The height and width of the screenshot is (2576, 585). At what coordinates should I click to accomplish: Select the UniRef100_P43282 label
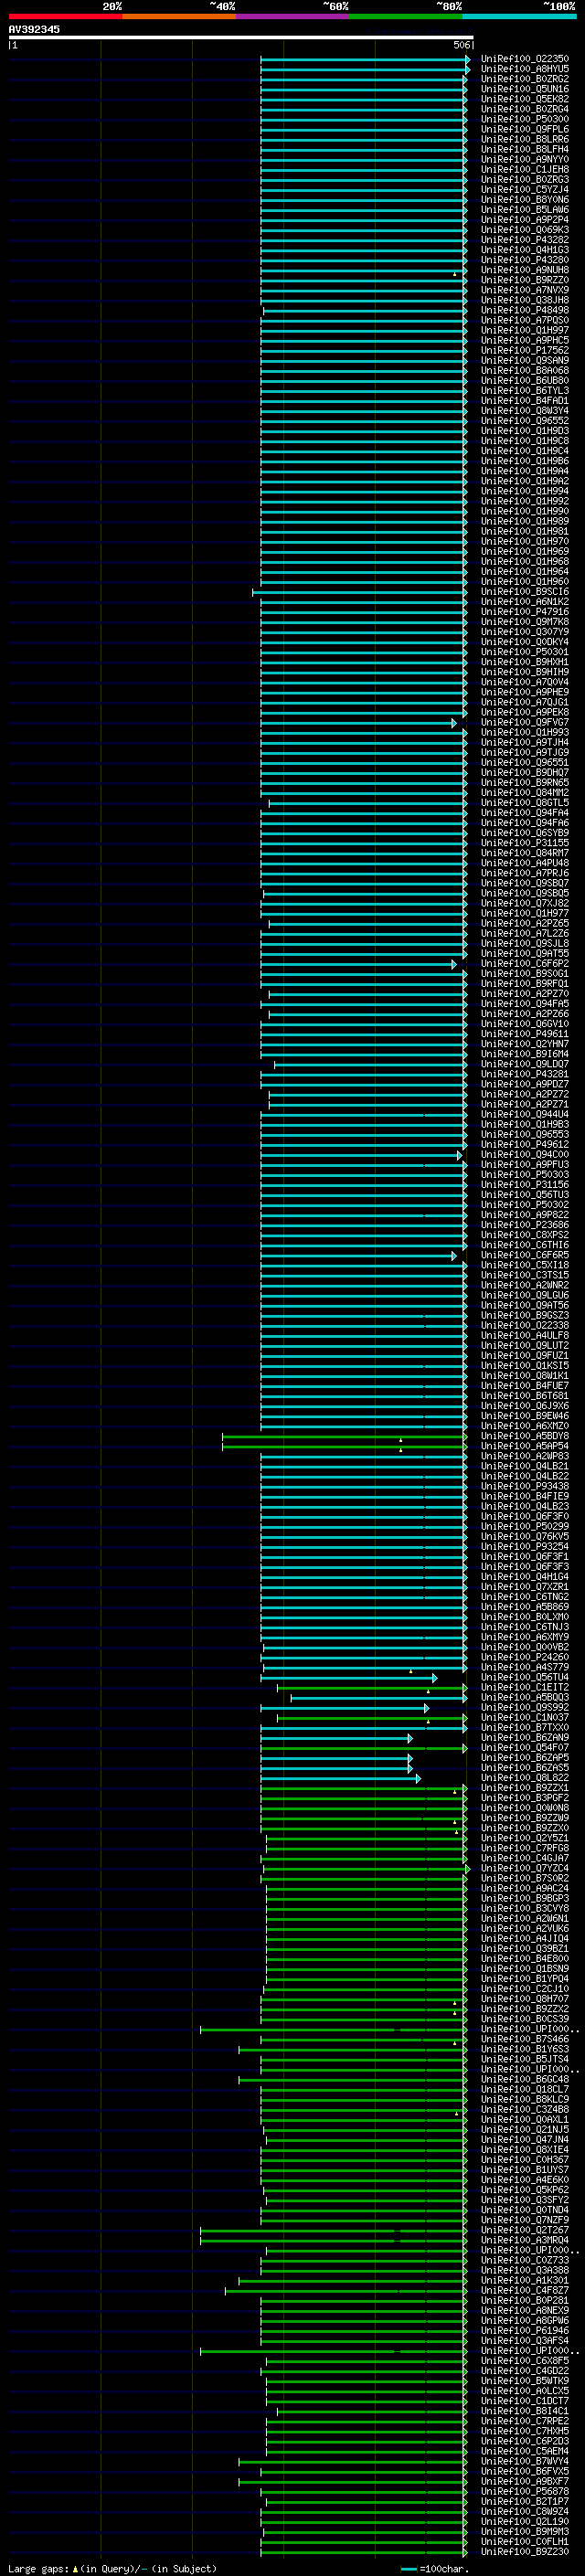click(524, 240)
